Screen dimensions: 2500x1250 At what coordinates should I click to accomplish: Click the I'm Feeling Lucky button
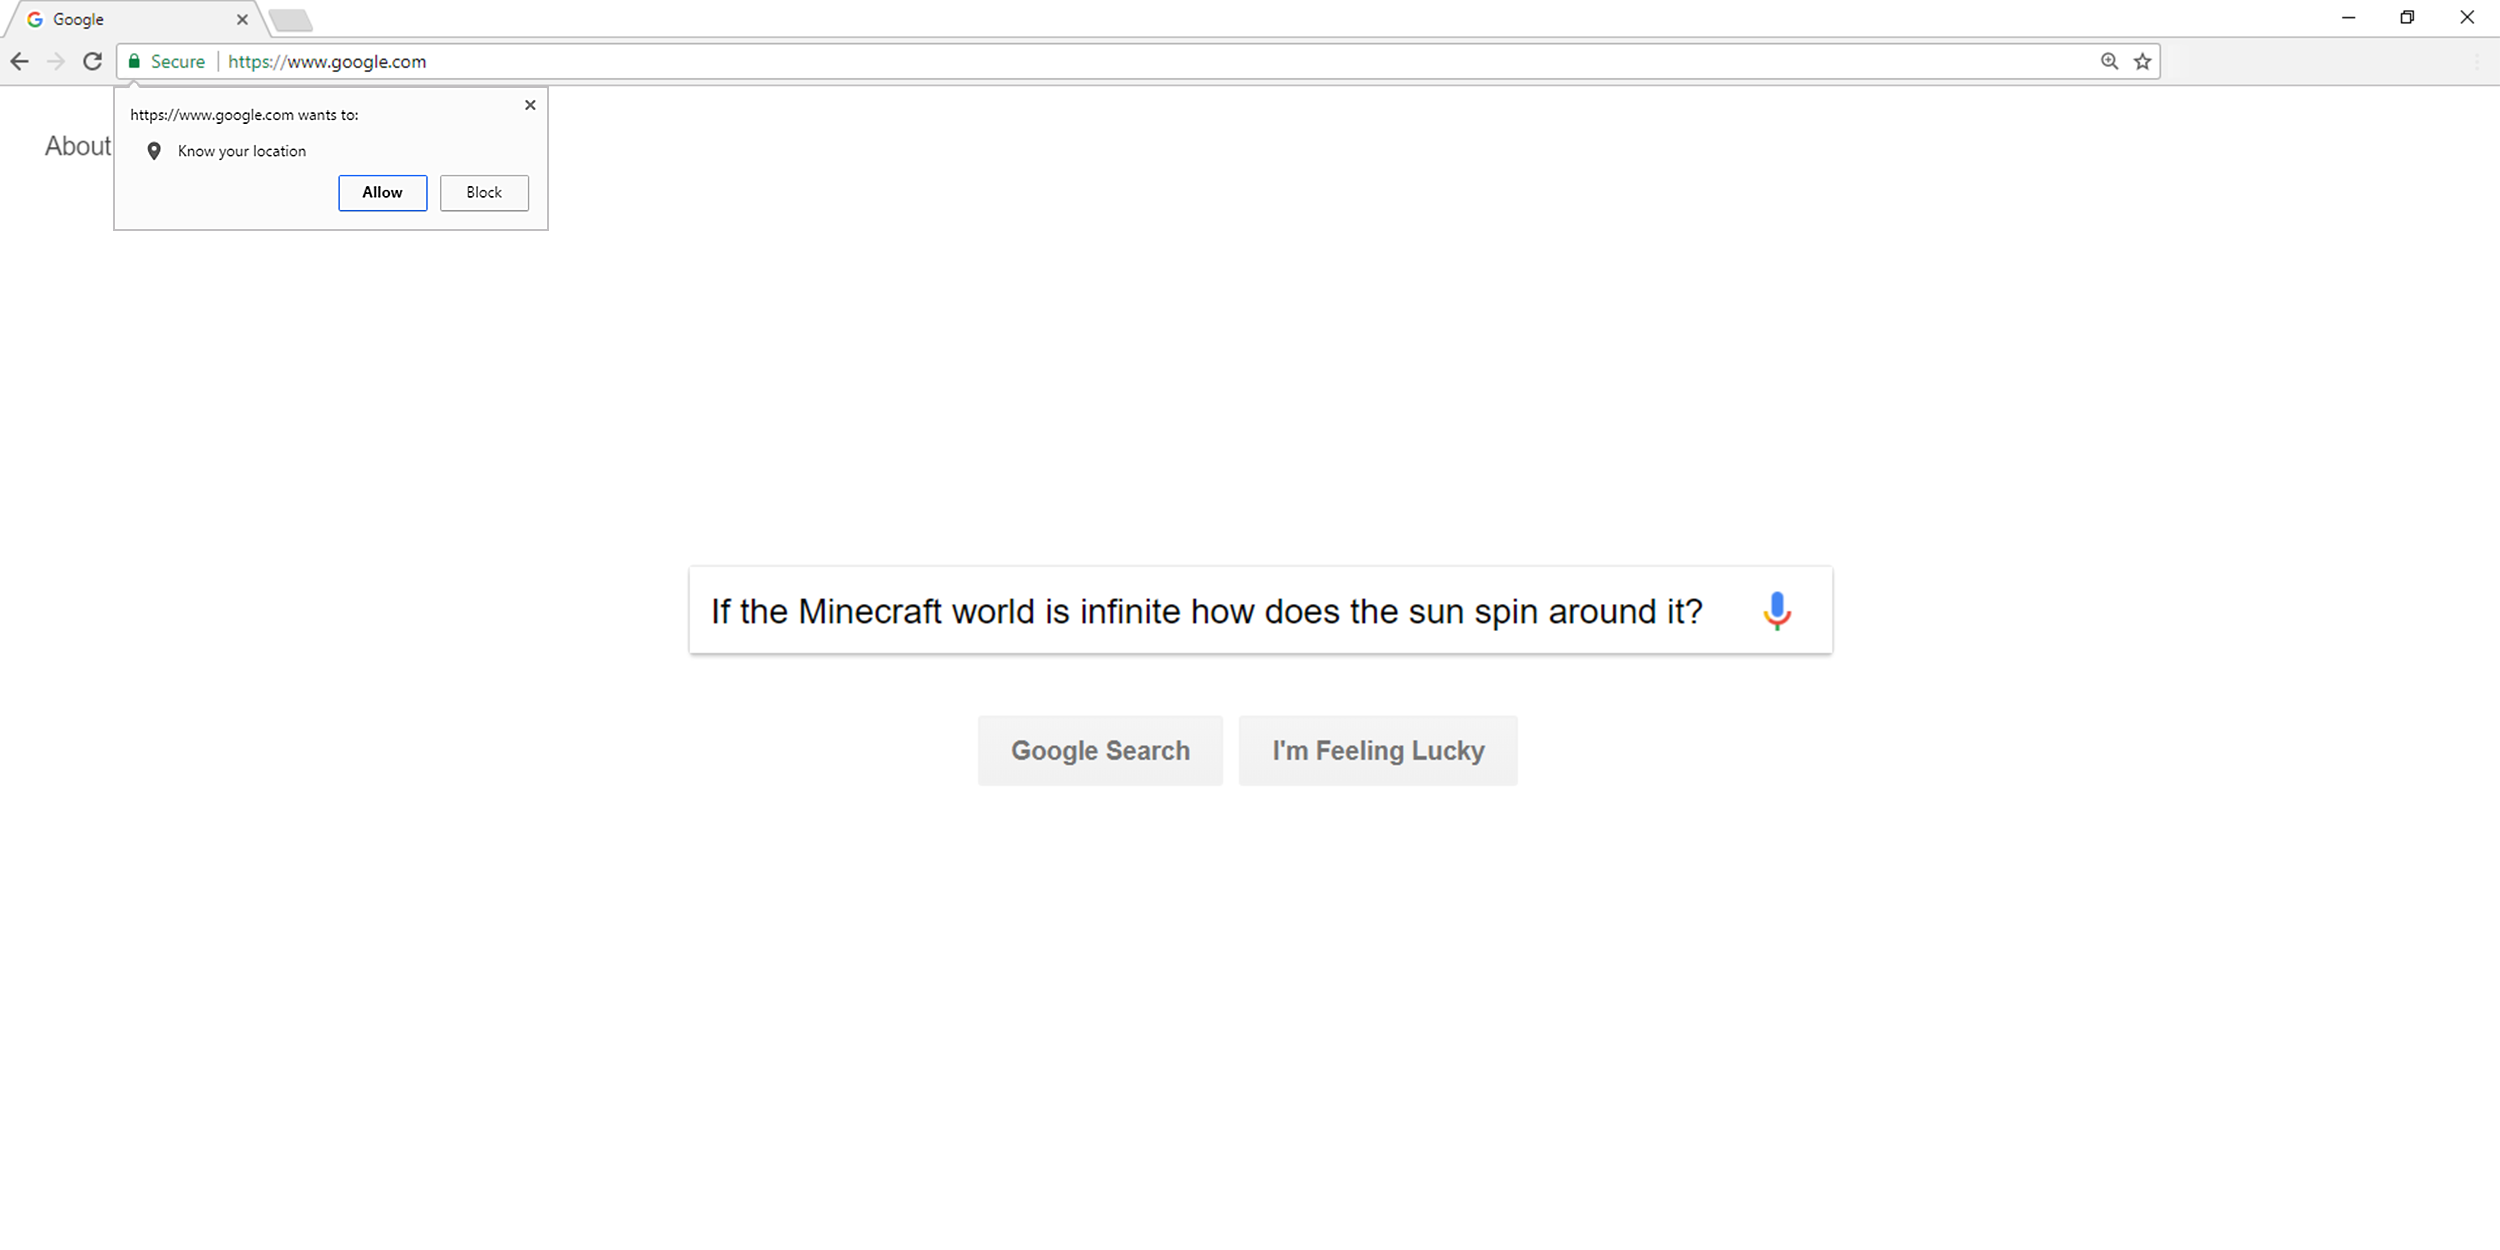click(x=1378, y=750)
